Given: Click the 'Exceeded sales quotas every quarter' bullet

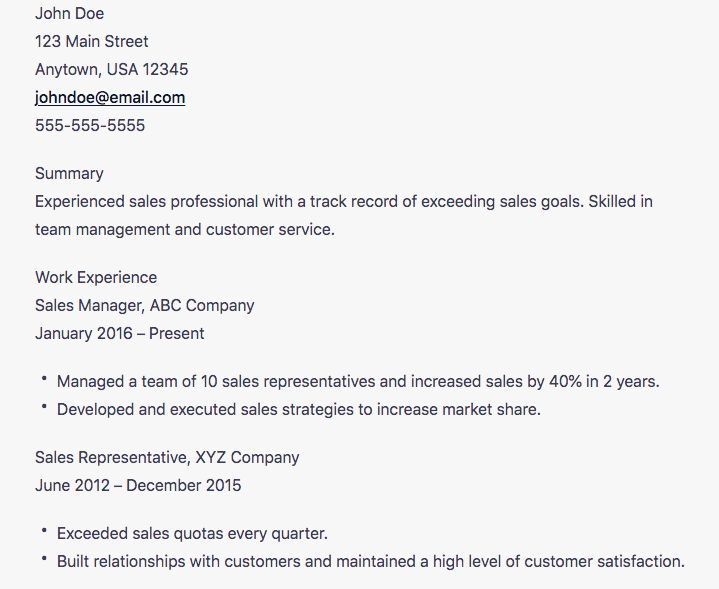Looking at the screenshot, I should 192,533.
